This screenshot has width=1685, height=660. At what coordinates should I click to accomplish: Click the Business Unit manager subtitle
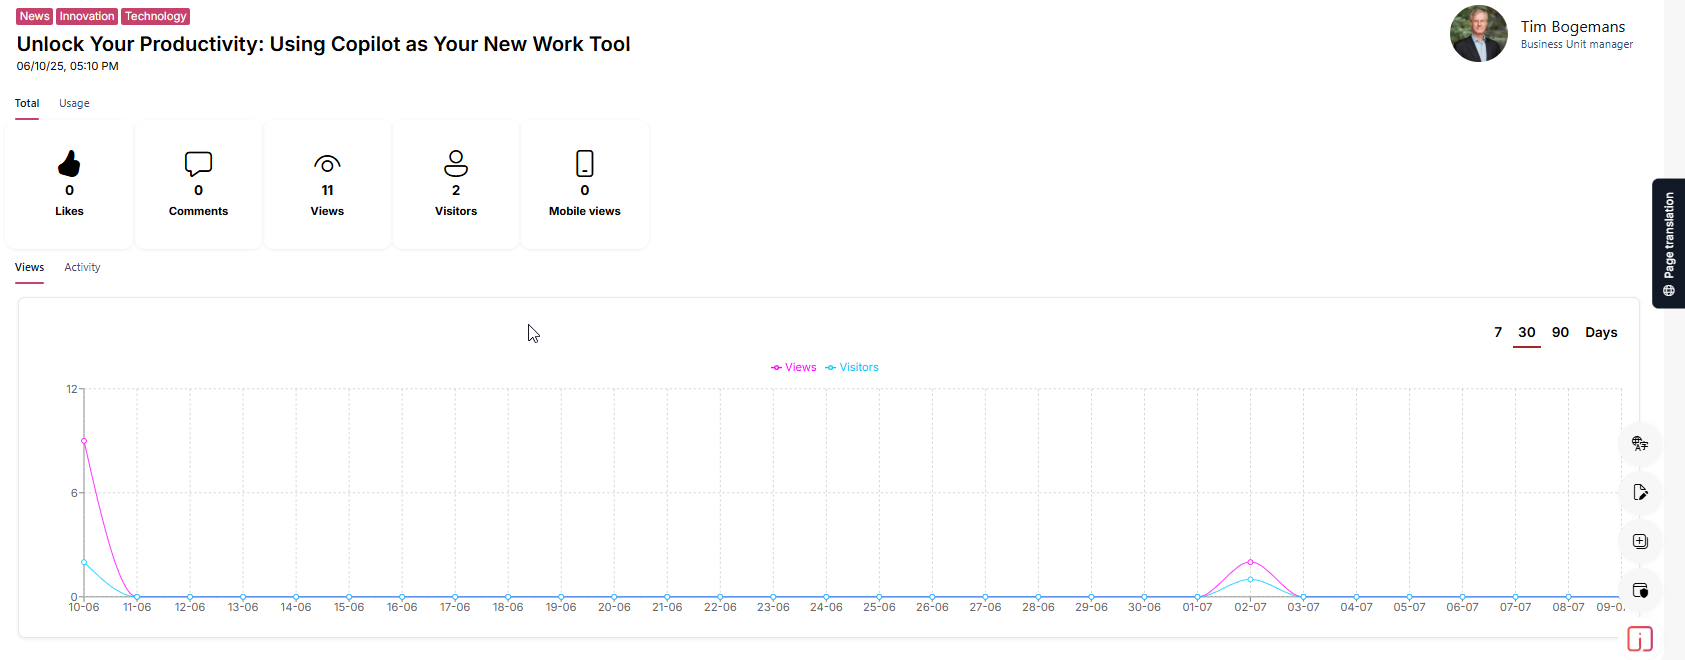(x=1577, y=45)
